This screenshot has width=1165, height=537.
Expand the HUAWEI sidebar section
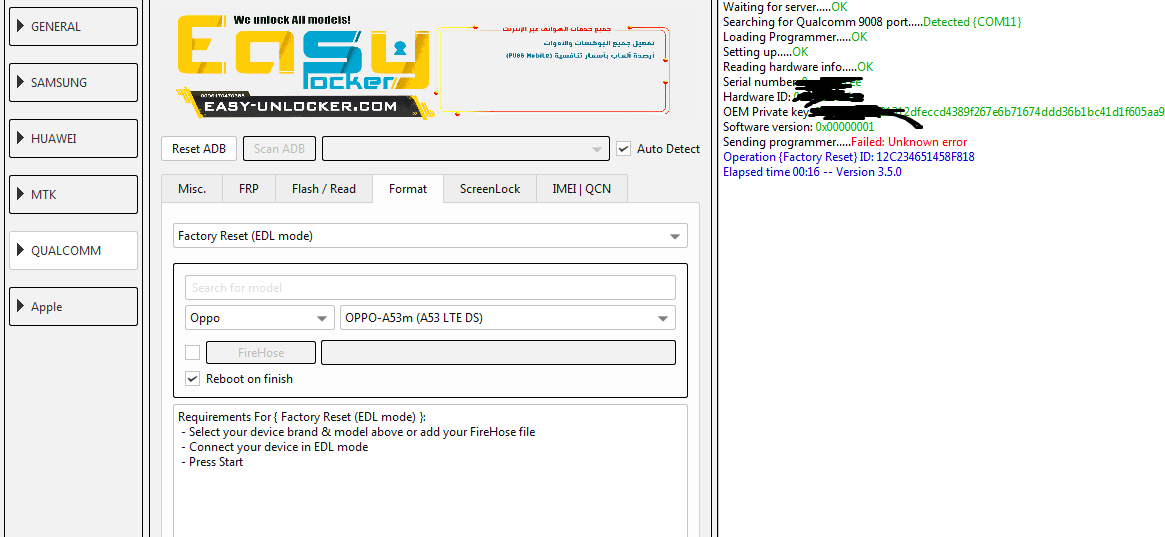(x=73, y=138)
